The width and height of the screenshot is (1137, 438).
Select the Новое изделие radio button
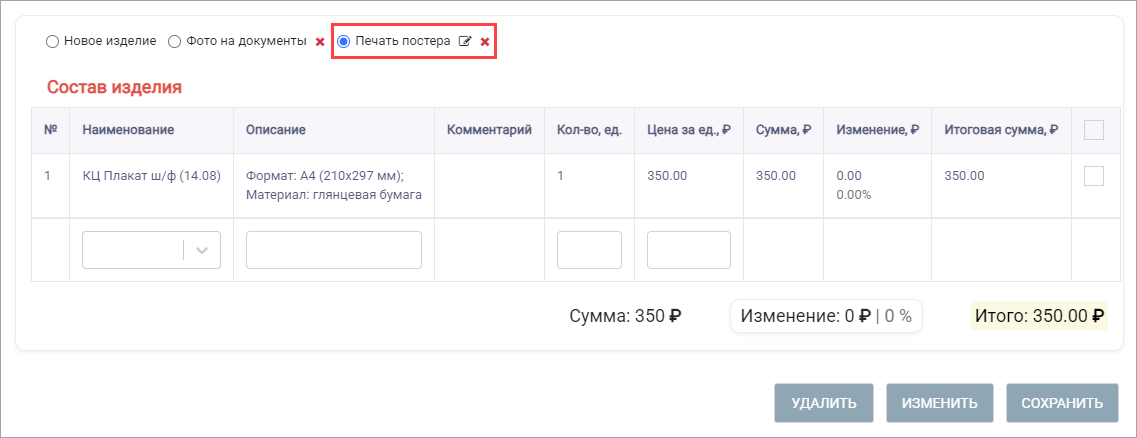[x=51, y=42]
